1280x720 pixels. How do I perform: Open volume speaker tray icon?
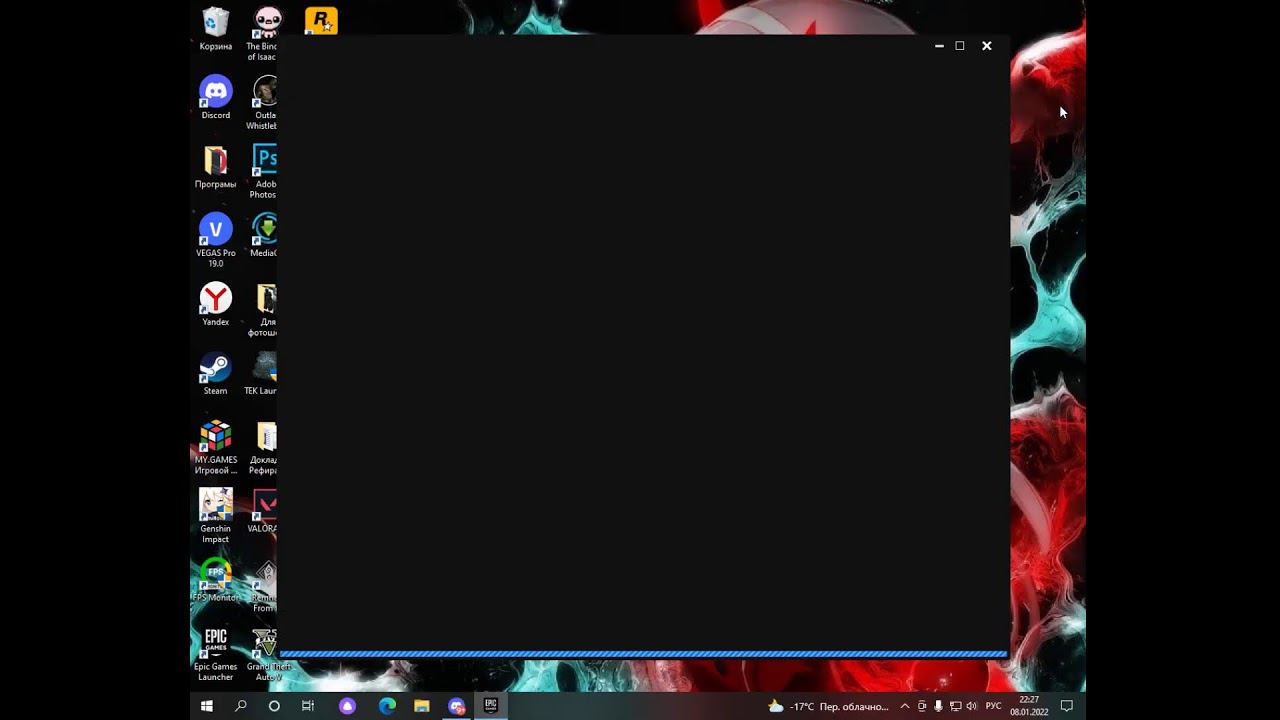[x=972, y=706]
